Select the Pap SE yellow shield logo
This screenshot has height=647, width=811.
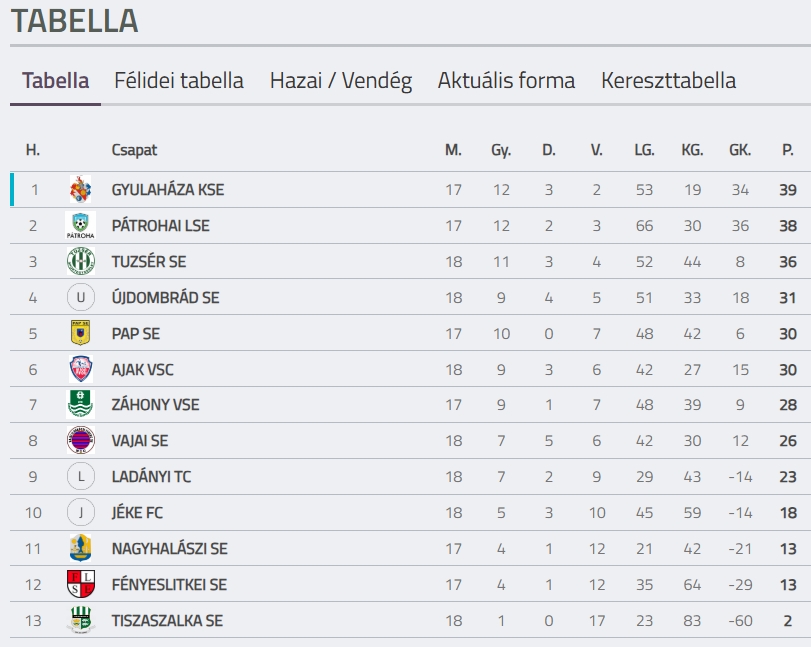[81, 333]
